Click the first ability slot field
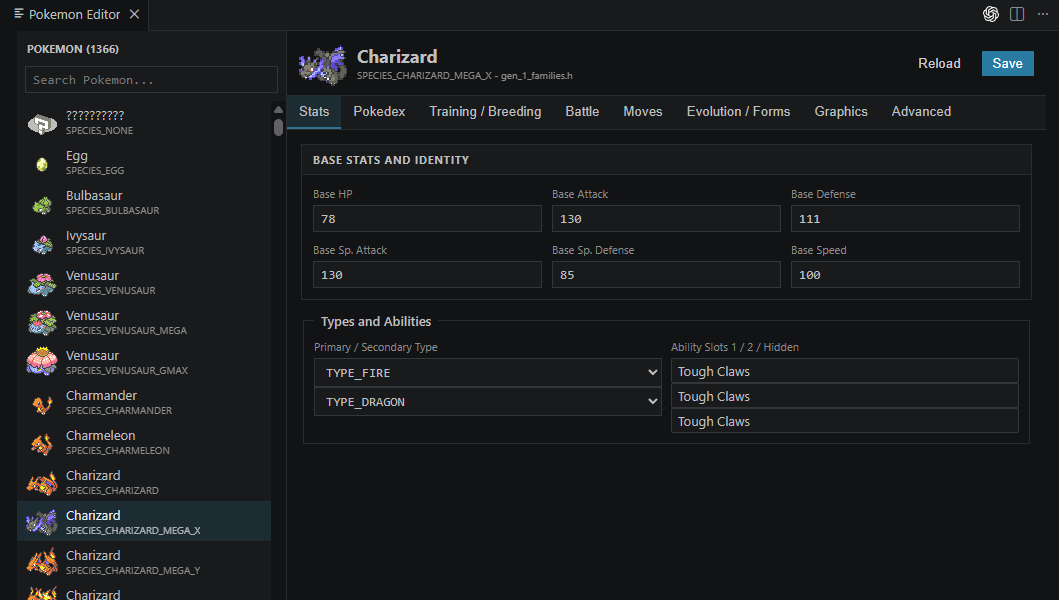 point(844,371)
